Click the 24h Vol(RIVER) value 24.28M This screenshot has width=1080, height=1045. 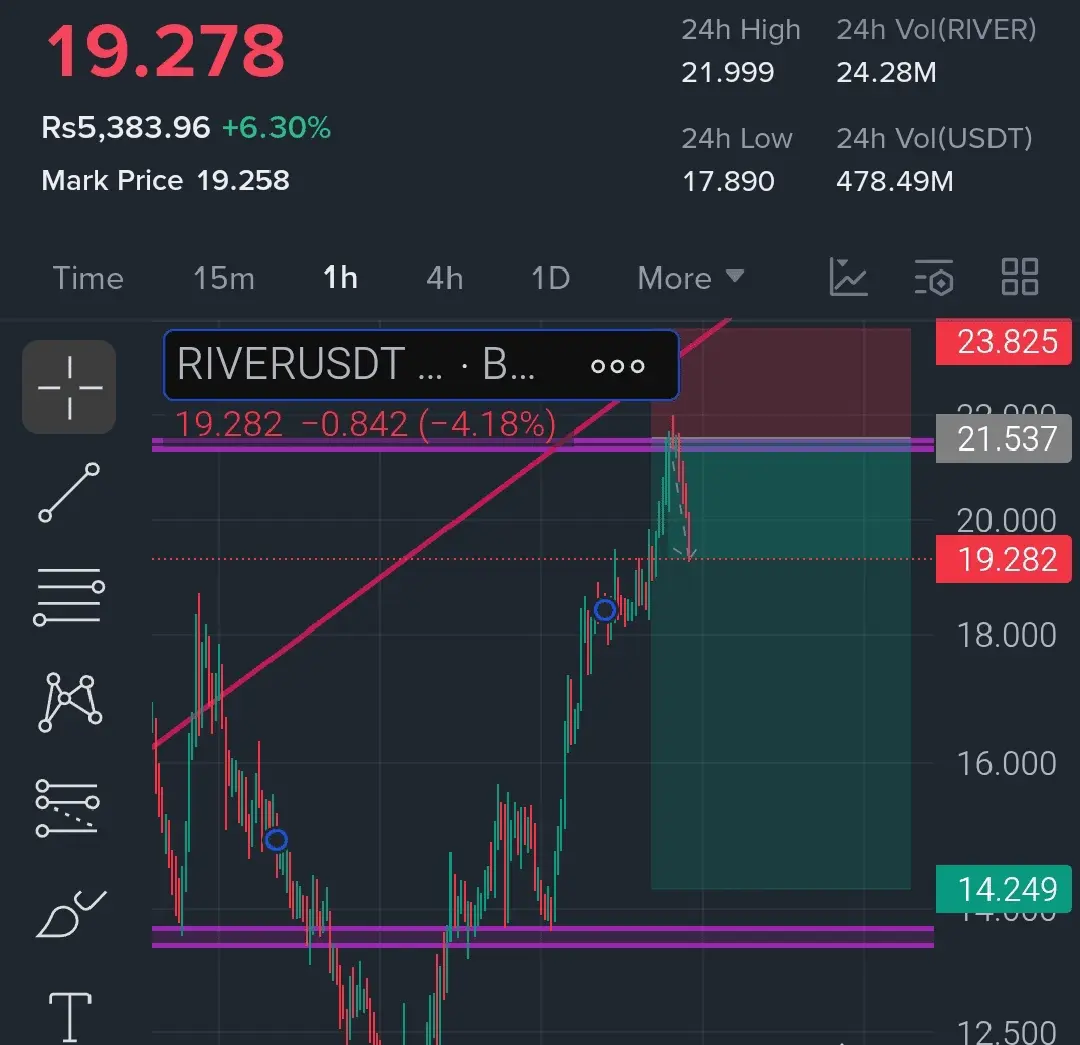[886, 72]
